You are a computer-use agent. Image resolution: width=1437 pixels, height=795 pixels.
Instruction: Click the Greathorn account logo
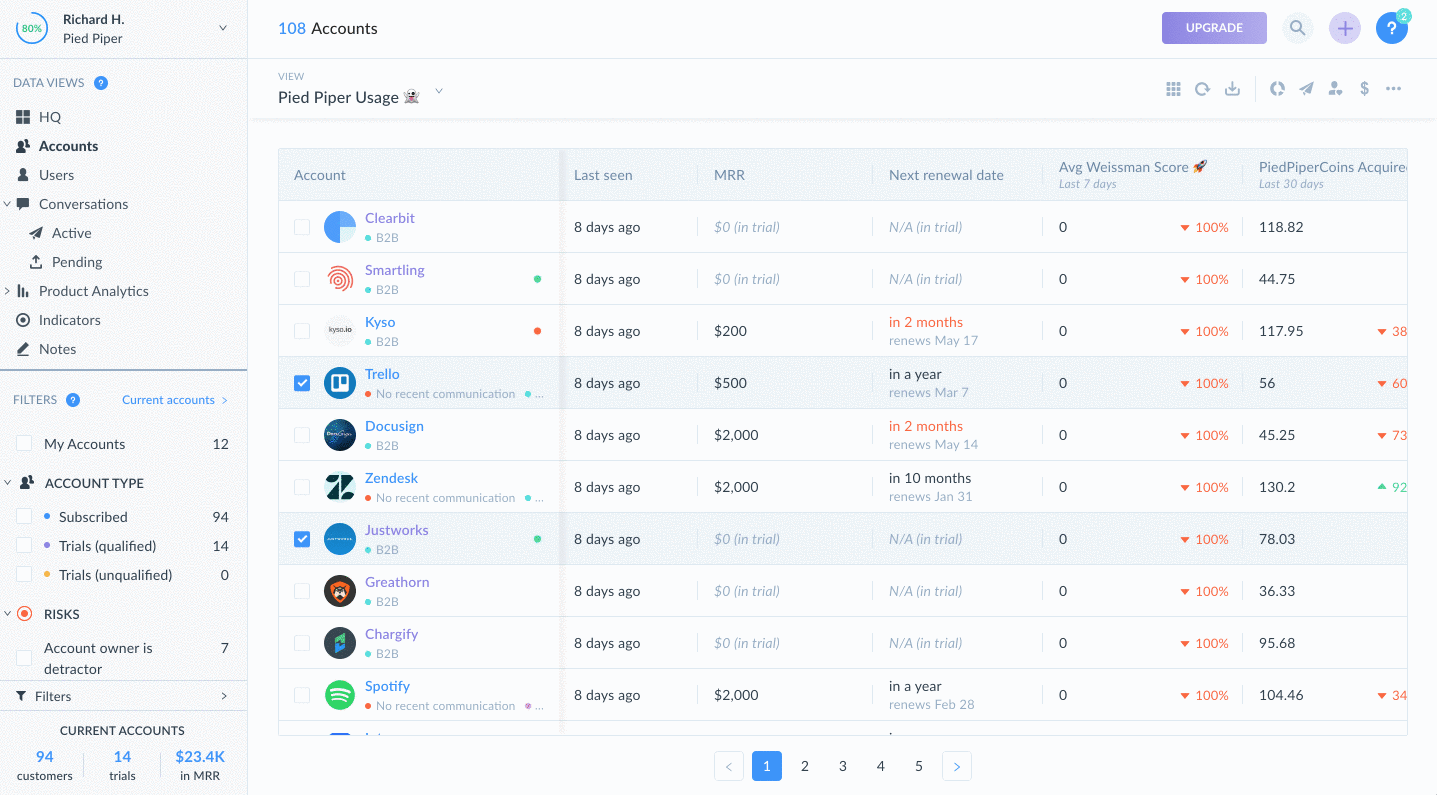pos(340,591)
